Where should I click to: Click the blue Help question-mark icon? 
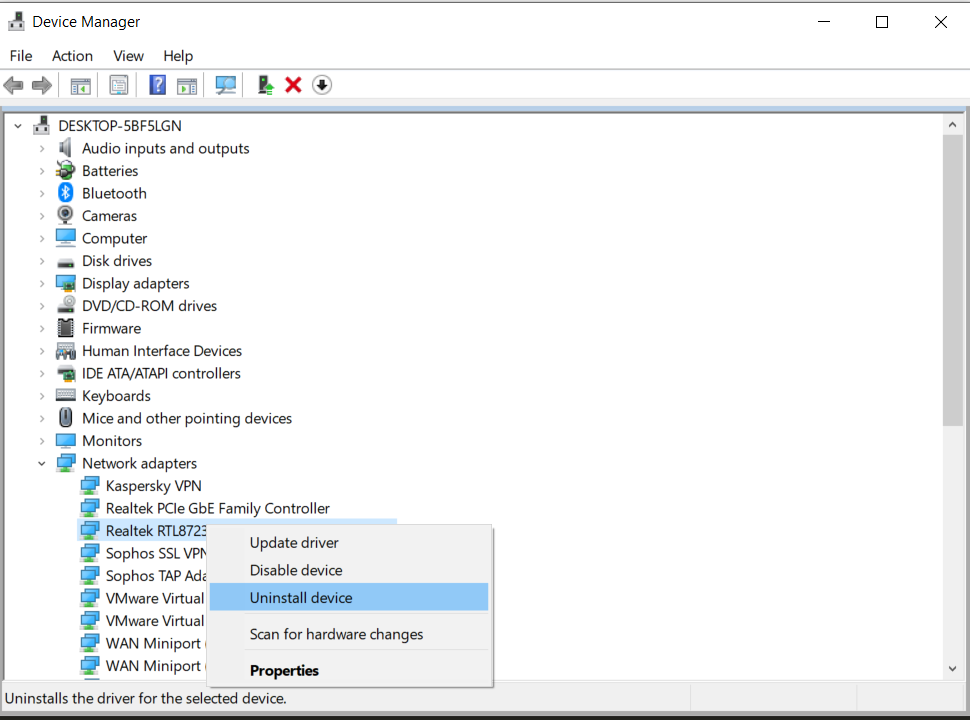[x=158, y=85]
